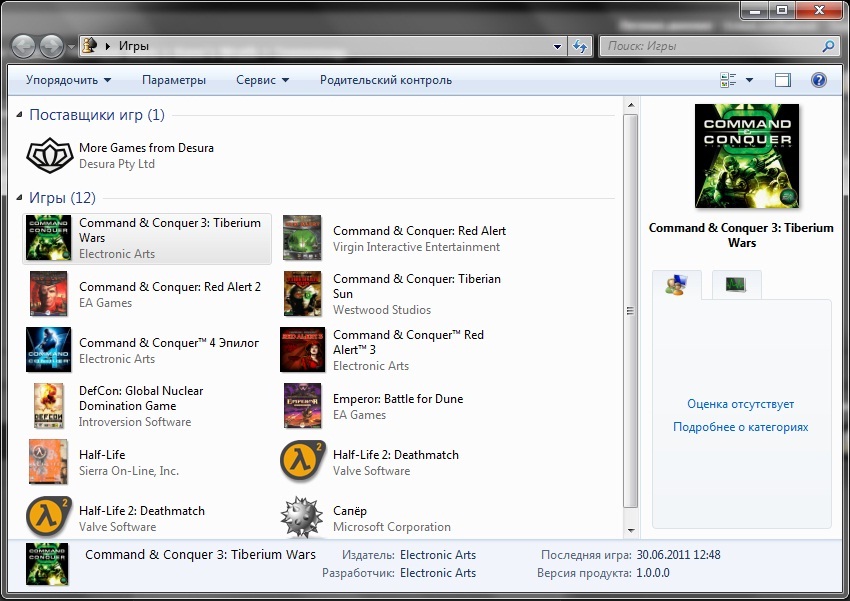The image size is (850, 601).
Task: Select Half-Life 2: Deathmatch icon beside Emperor column
Action: (302, 461)
